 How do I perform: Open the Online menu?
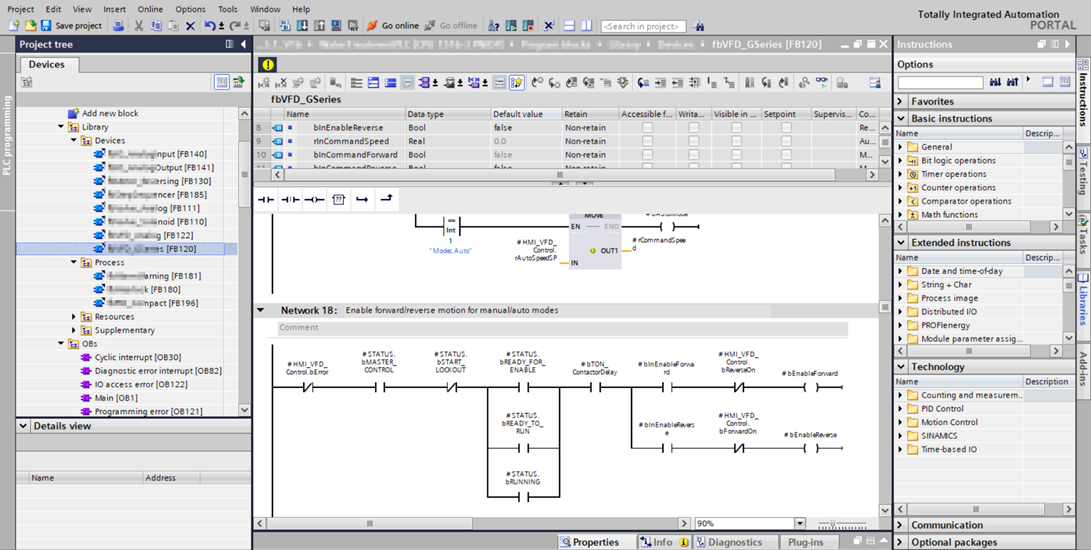point(150,9)
